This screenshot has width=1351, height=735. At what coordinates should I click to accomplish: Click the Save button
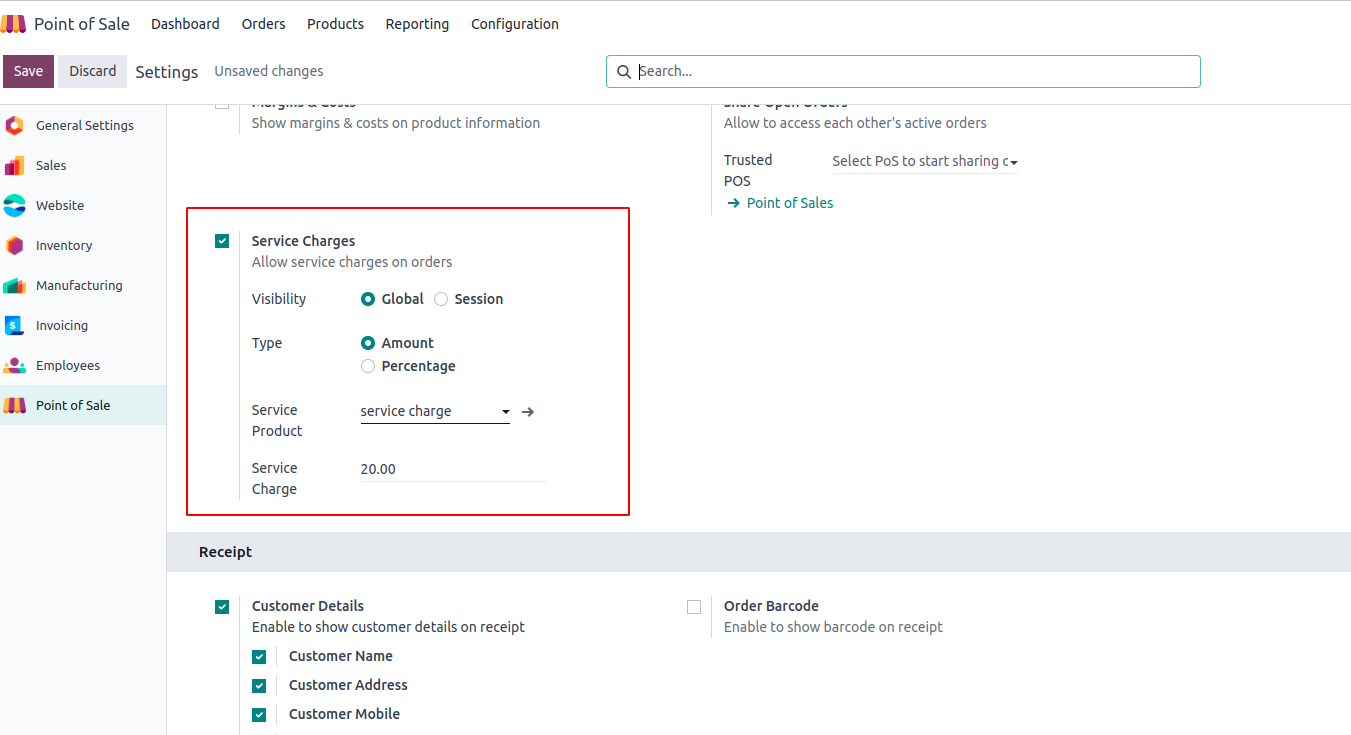28,71
